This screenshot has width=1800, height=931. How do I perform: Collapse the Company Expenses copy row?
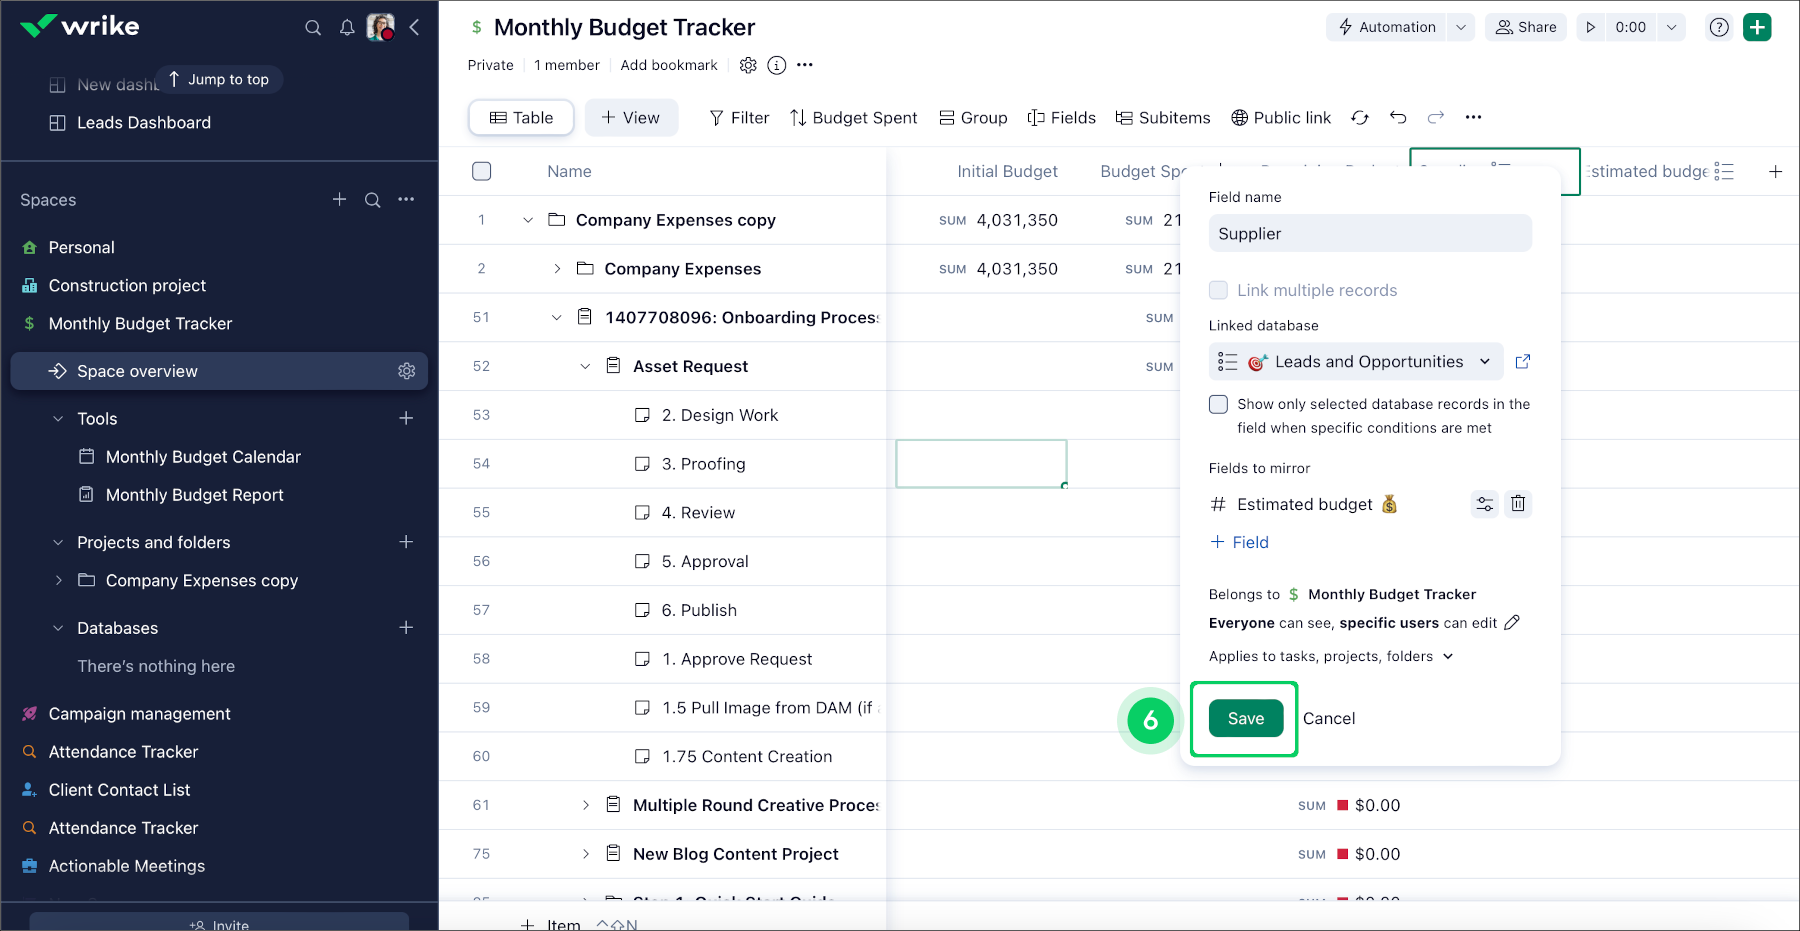pyautogui.click(x=528, y=221)
